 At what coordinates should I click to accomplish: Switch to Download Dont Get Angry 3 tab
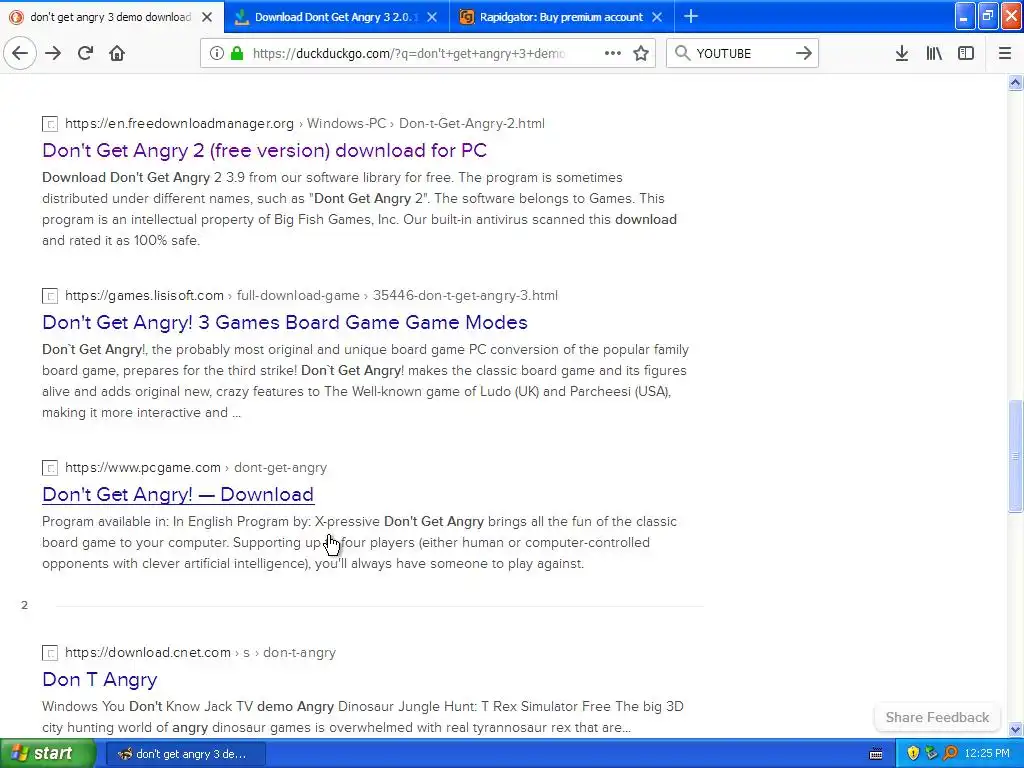point(337,17)
